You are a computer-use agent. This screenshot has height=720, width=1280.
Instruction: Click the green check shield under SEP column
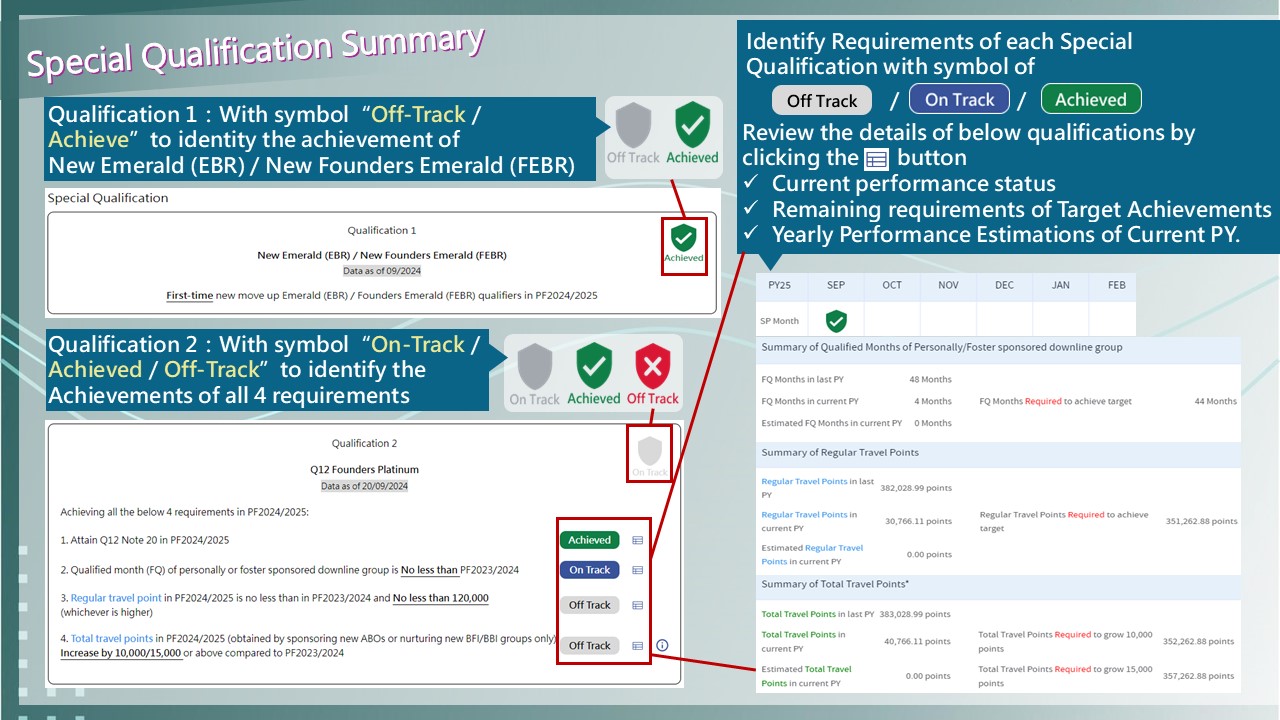click(836, 321)
